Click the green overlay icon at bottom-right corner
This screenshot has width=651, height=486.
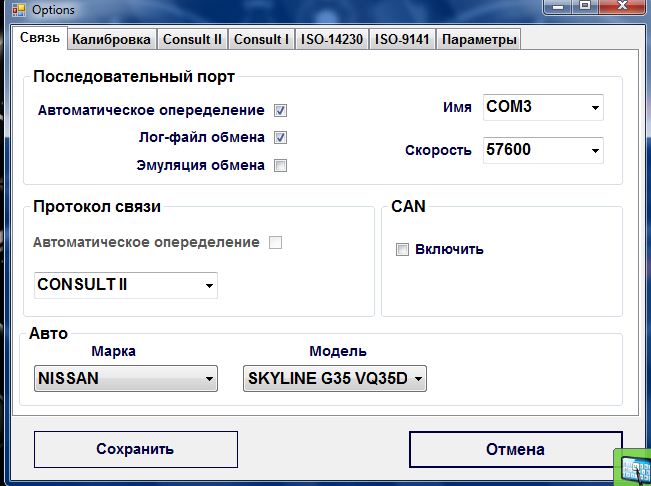pos(633,468)
